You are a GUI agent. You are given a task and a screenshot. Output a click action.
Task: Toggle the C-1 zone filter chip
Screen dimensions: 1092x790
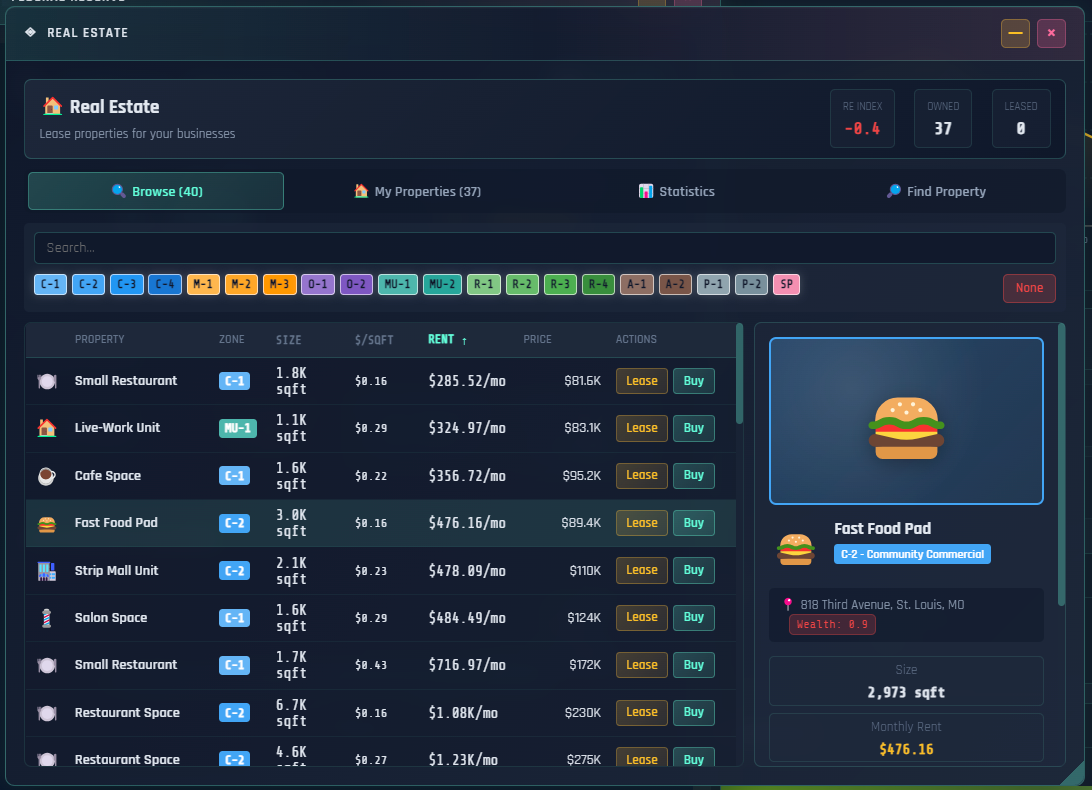tap(50, 285)
